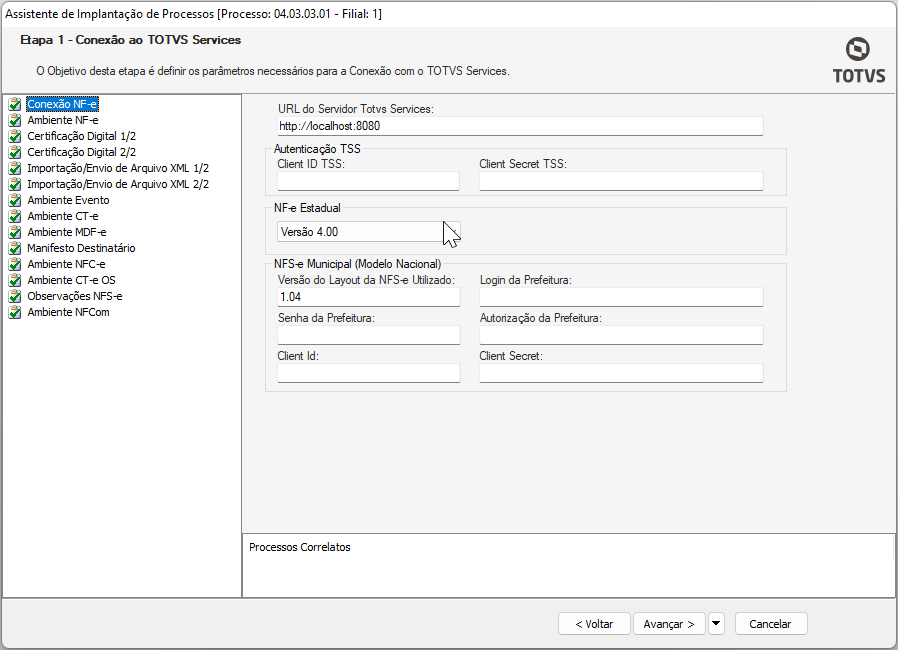The width and height of the screenshot is (898, 650).
Task: Click the Senha da Prefeitura field
Action: click(x=369, y=335)
